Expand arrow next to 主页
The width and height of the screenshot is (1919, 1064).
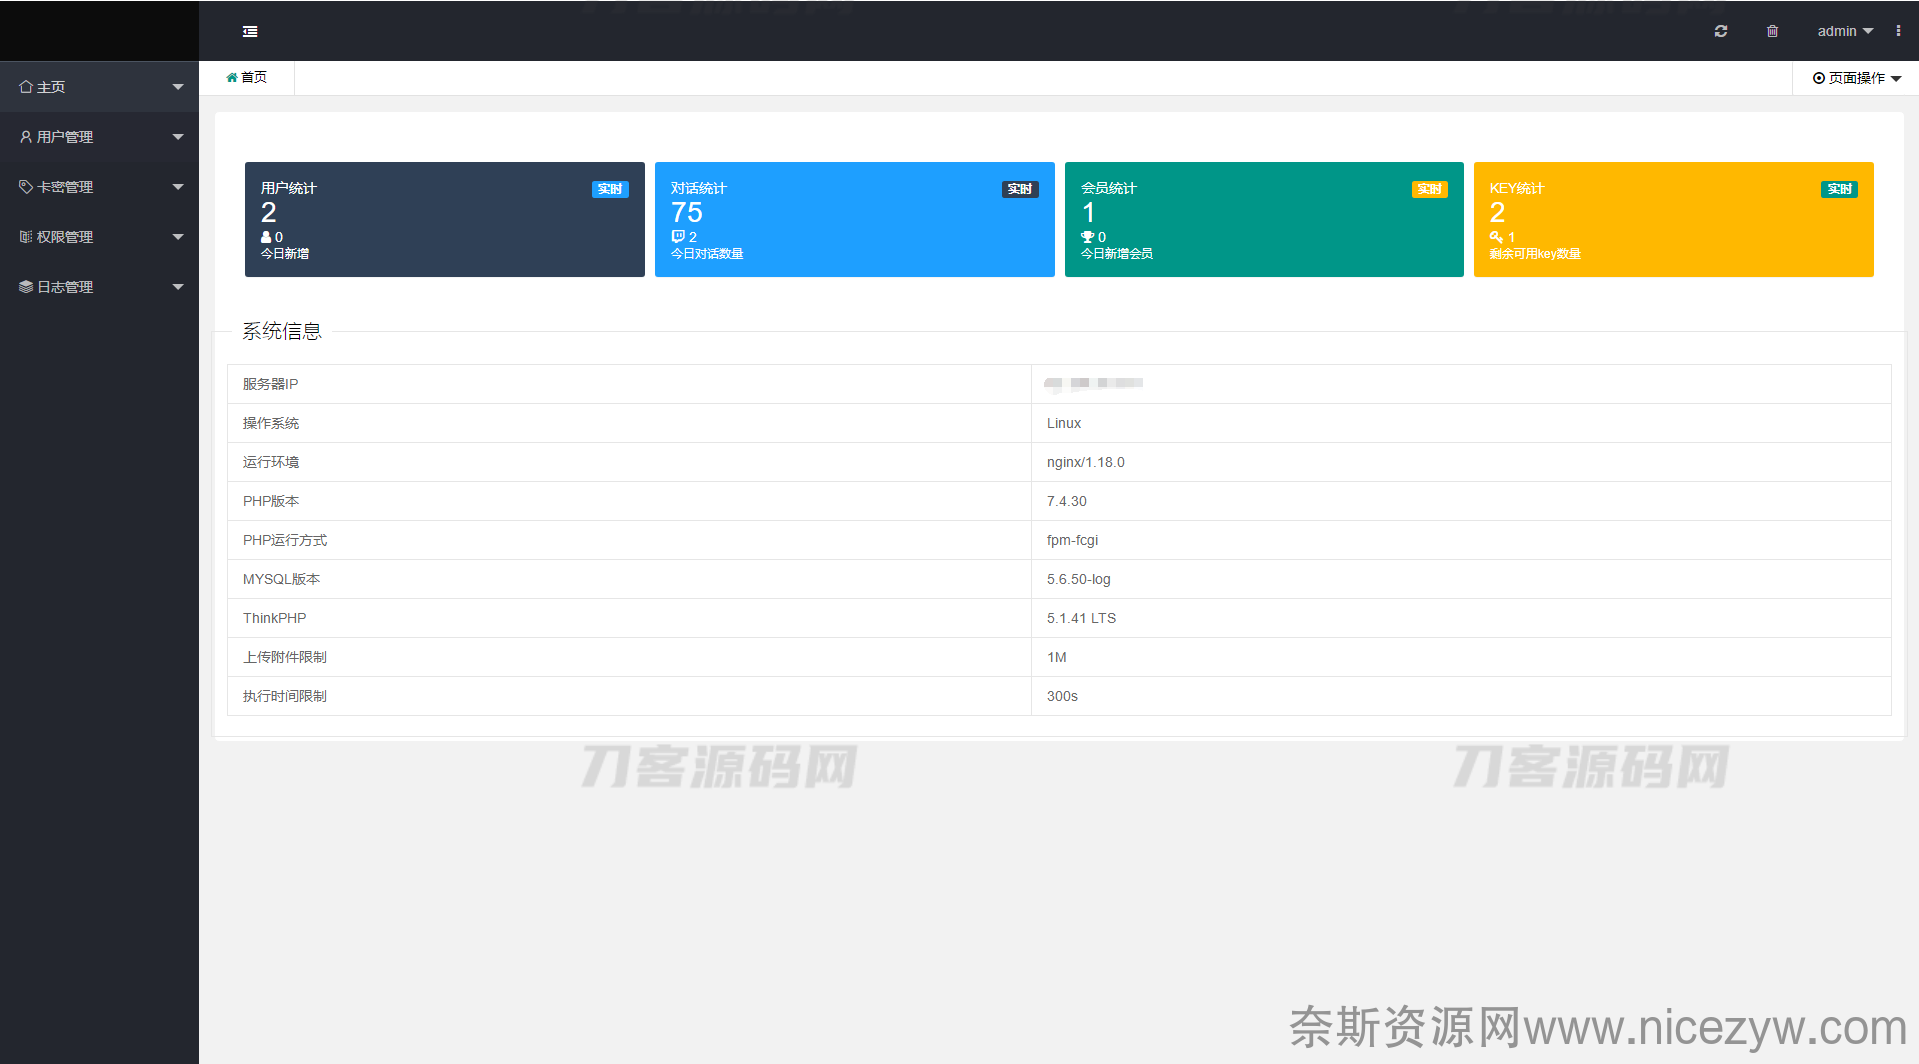click(178, 87)
